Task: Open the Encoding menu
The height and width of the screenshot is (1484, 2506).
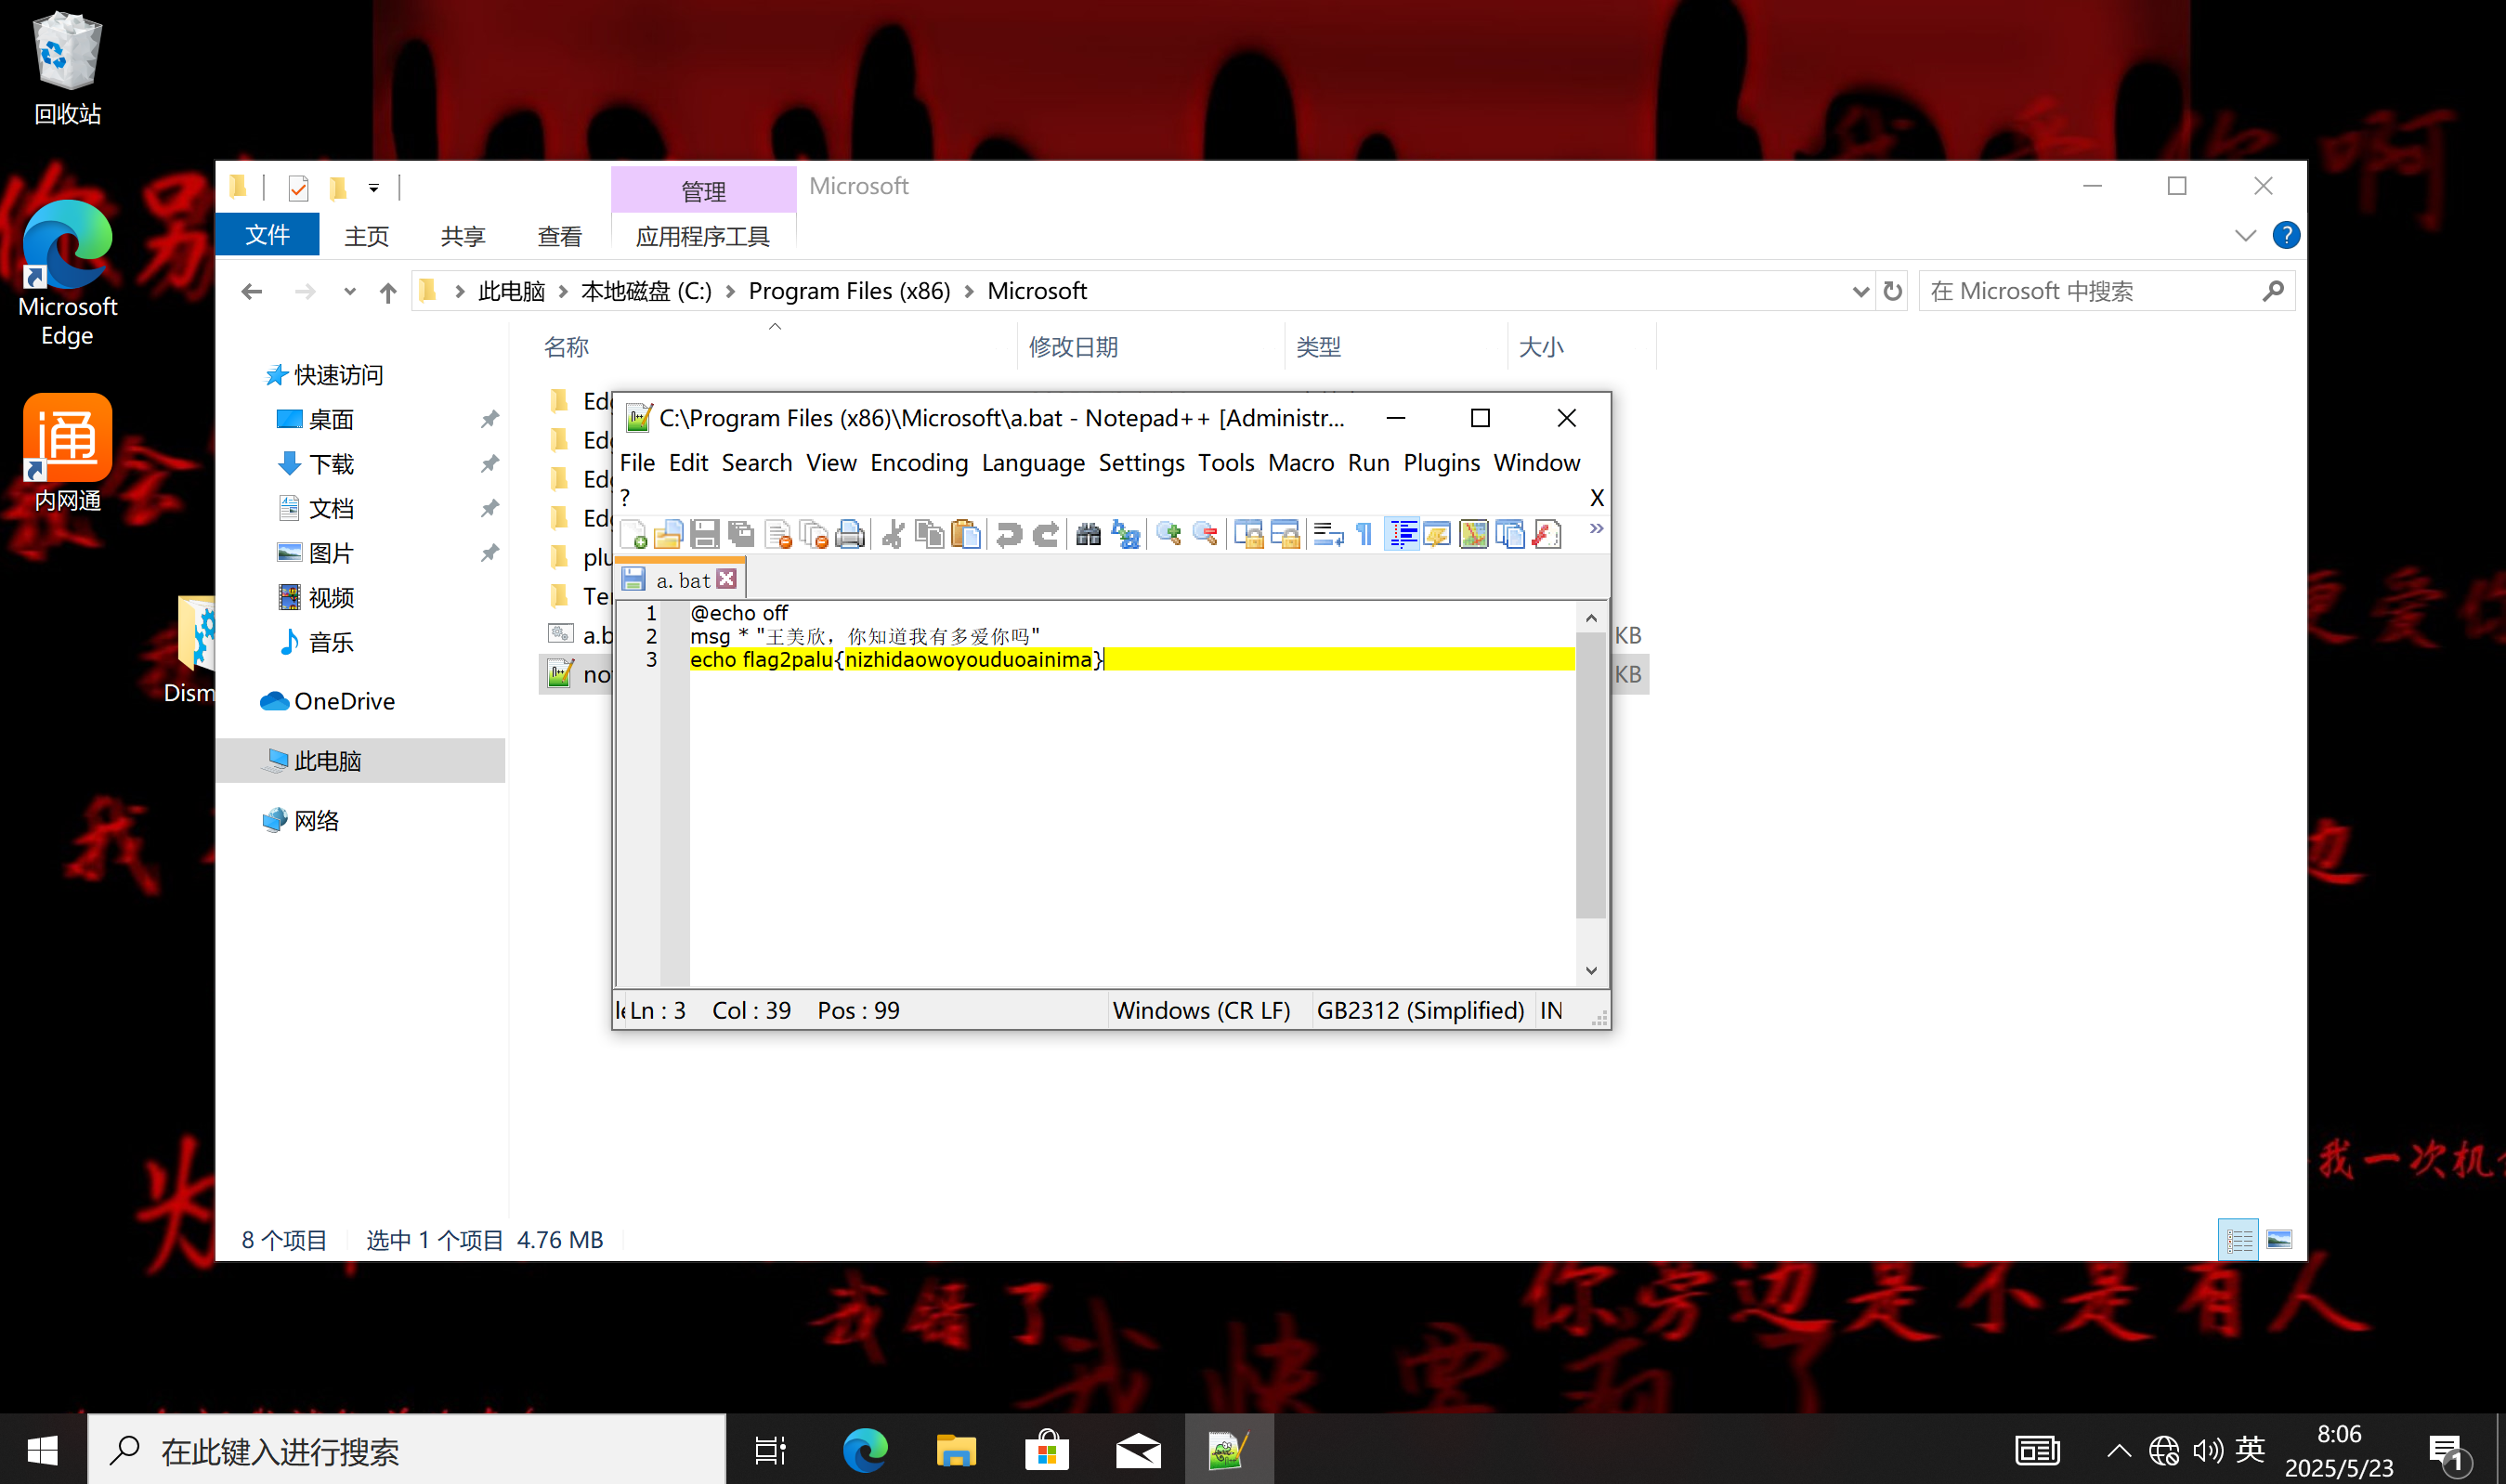Action: [x=918, y=463]
